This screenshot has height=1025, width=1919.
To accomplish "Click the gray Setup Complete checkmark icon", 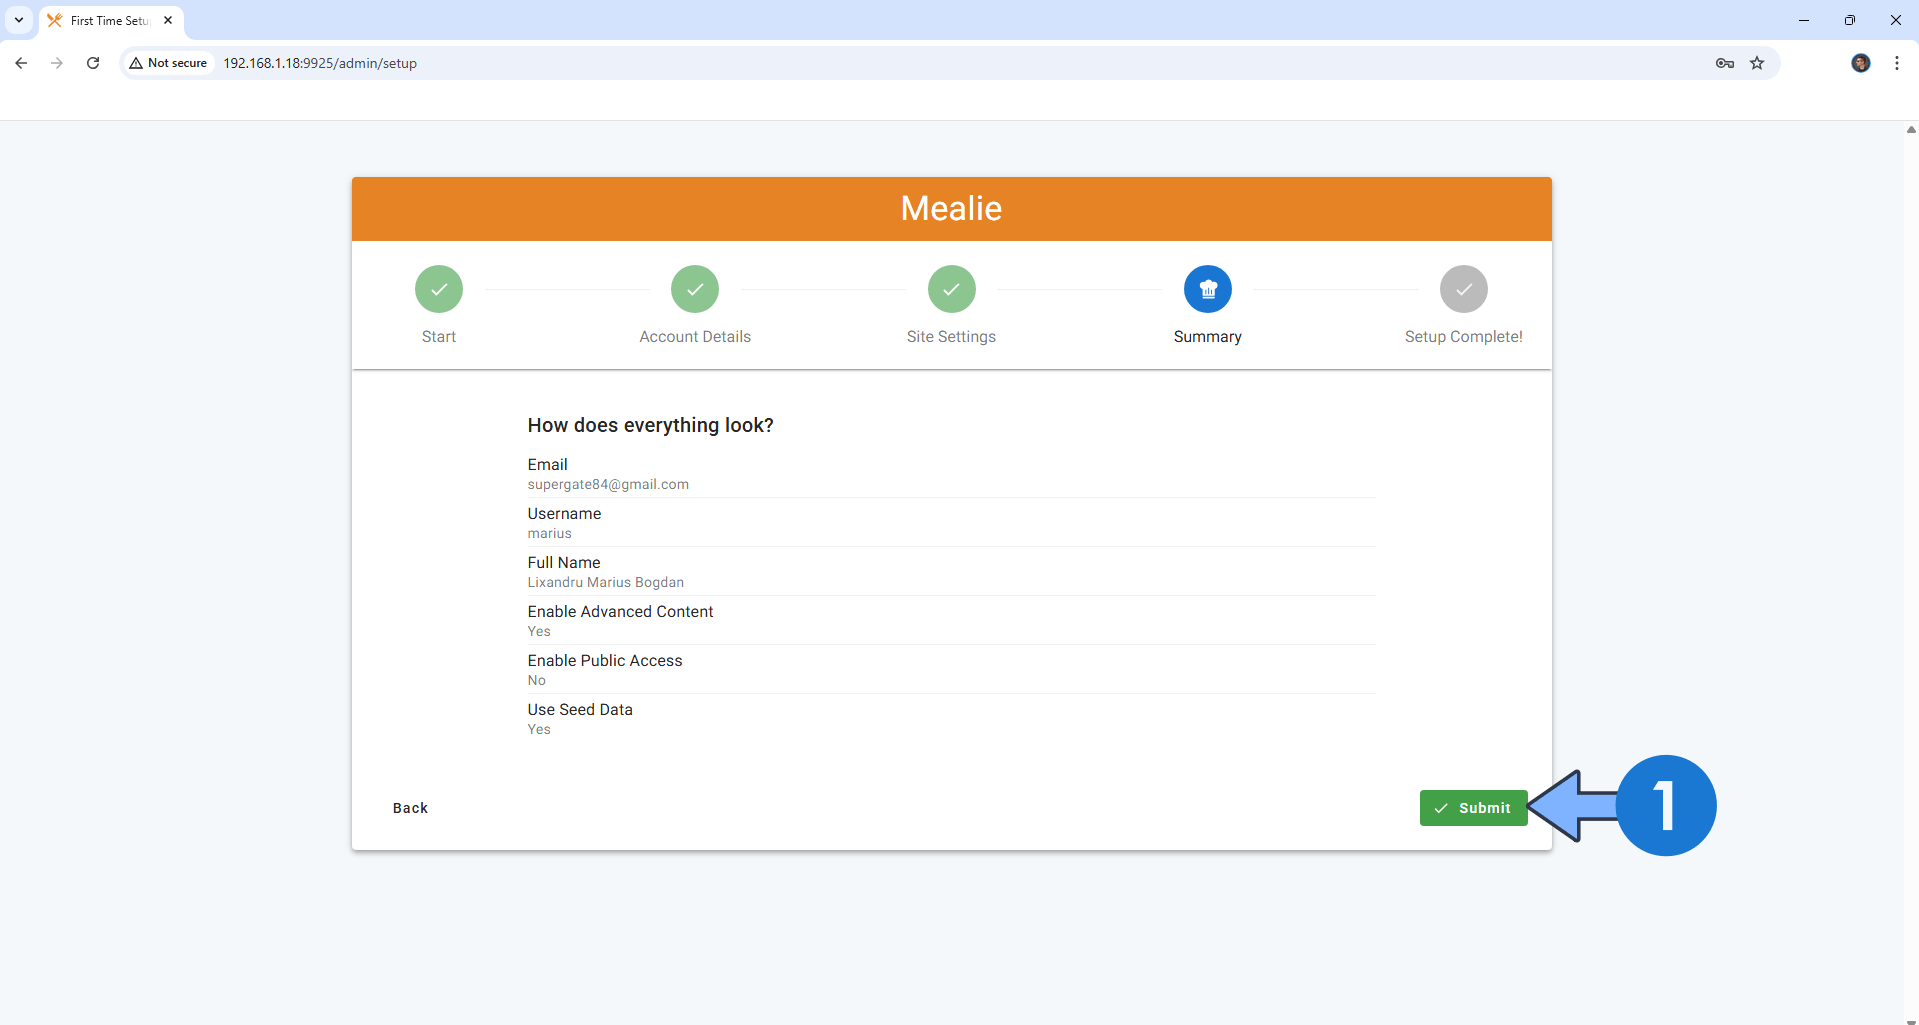I will [x=1463, y=289].
